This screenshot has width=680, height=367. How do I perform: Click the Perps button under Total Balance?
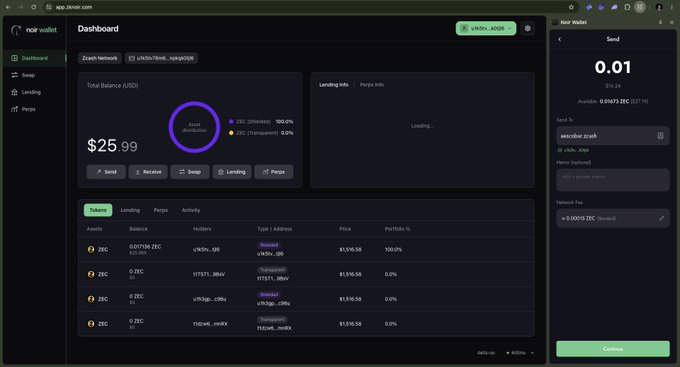[x=274, y=172]
